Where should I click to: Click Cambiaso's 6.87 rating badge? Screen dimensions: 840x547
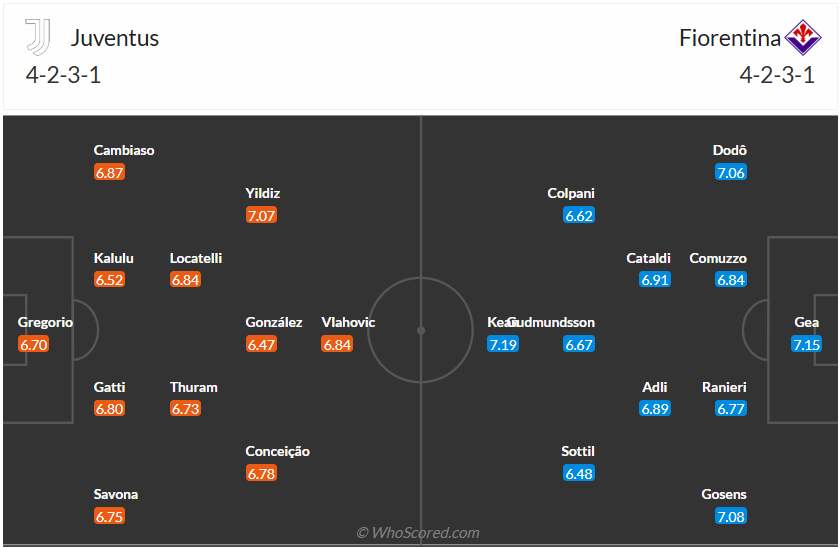click(109, 172)
